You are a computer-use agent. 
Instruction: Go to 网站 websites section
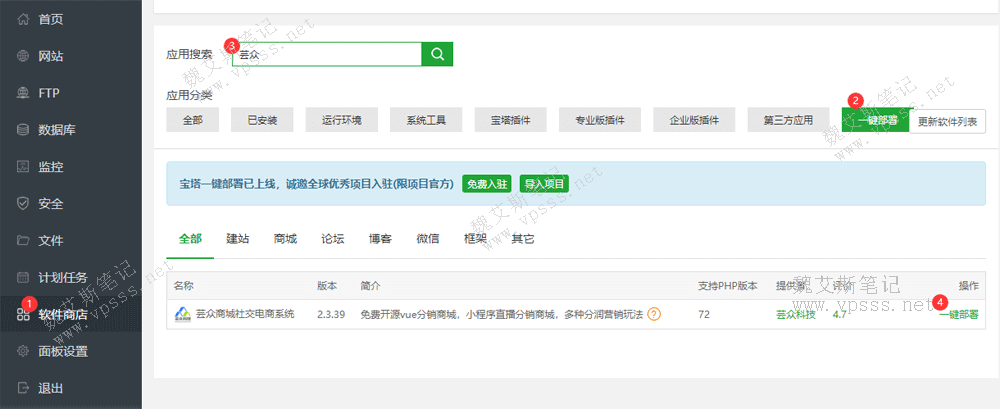51,56
